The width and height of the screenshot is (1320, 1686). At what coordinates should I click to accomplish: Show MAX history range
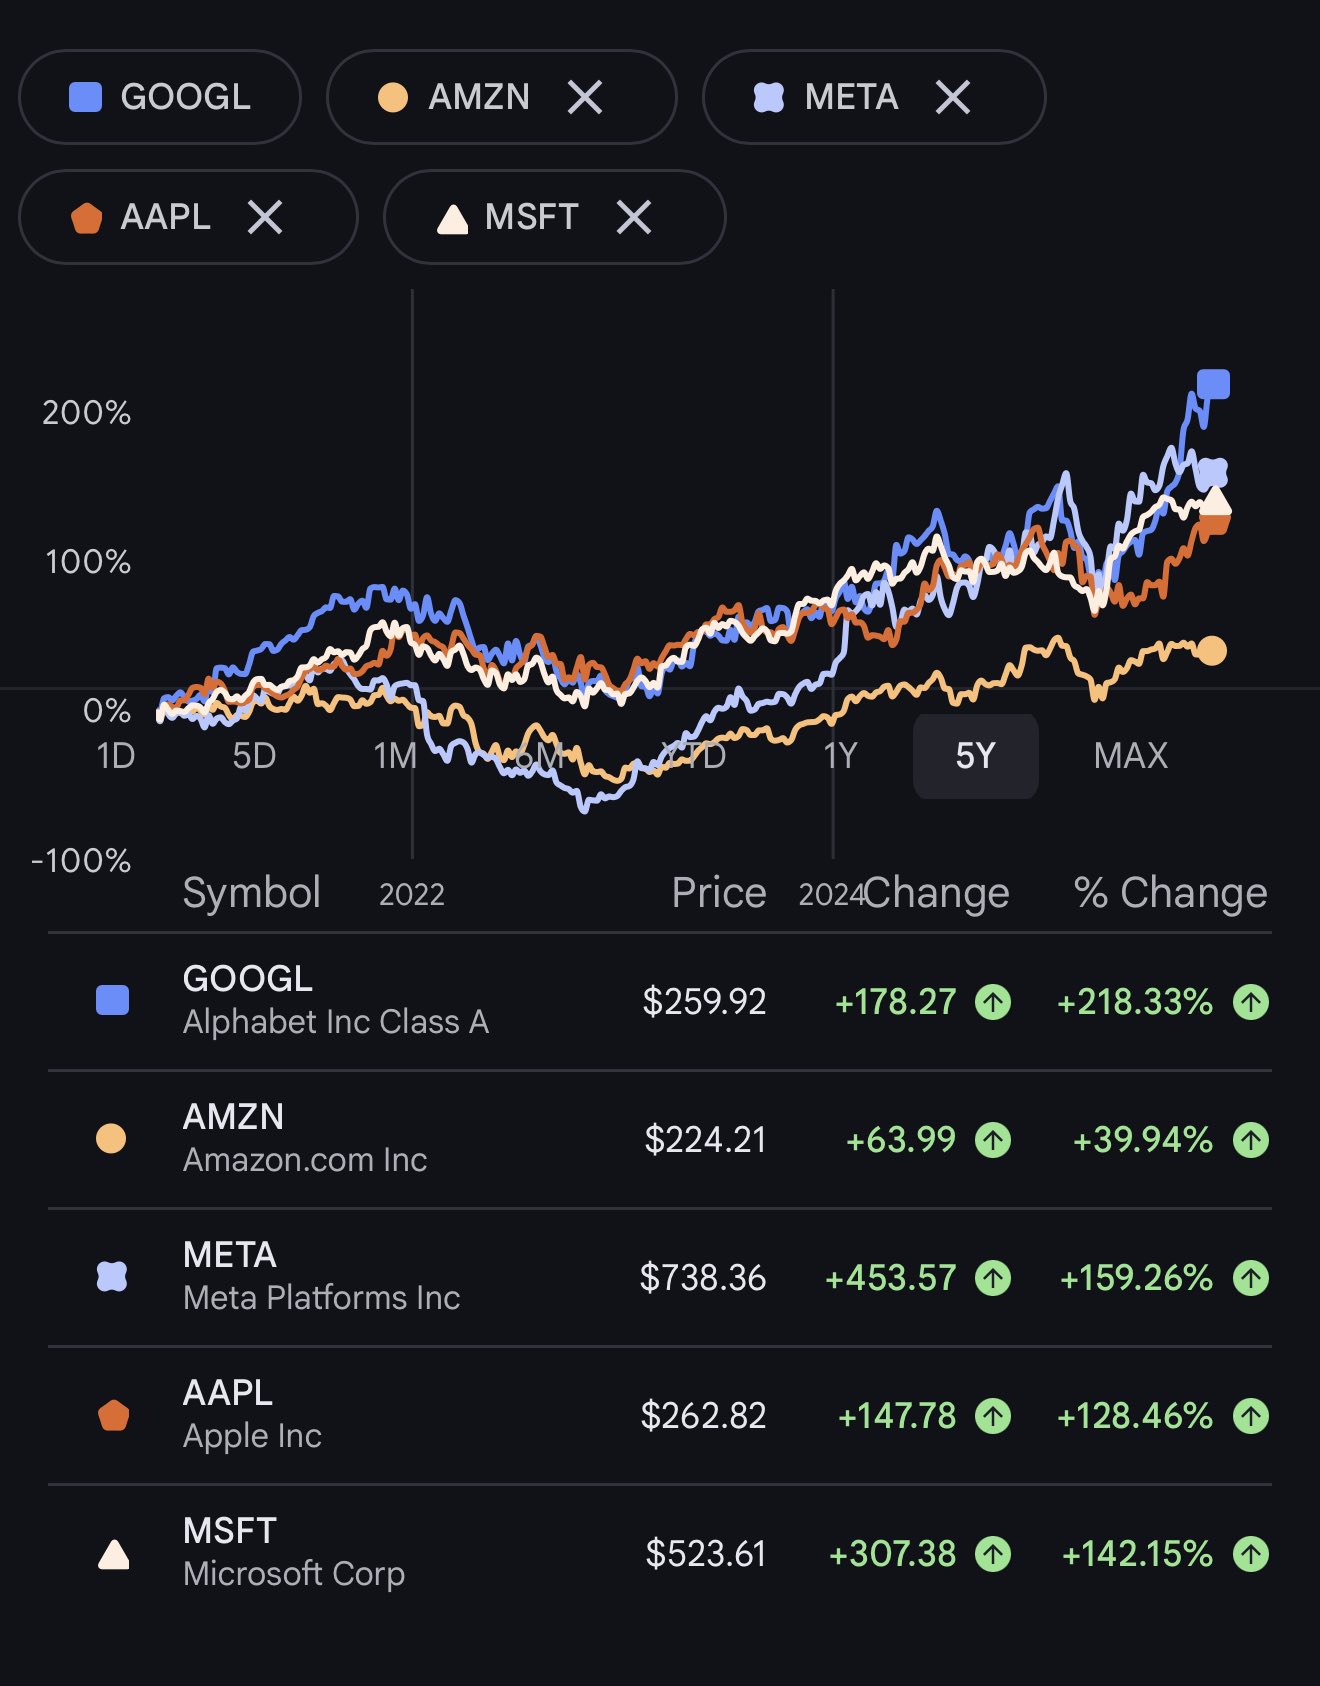pyautogui.click(x=1130, y=756)
